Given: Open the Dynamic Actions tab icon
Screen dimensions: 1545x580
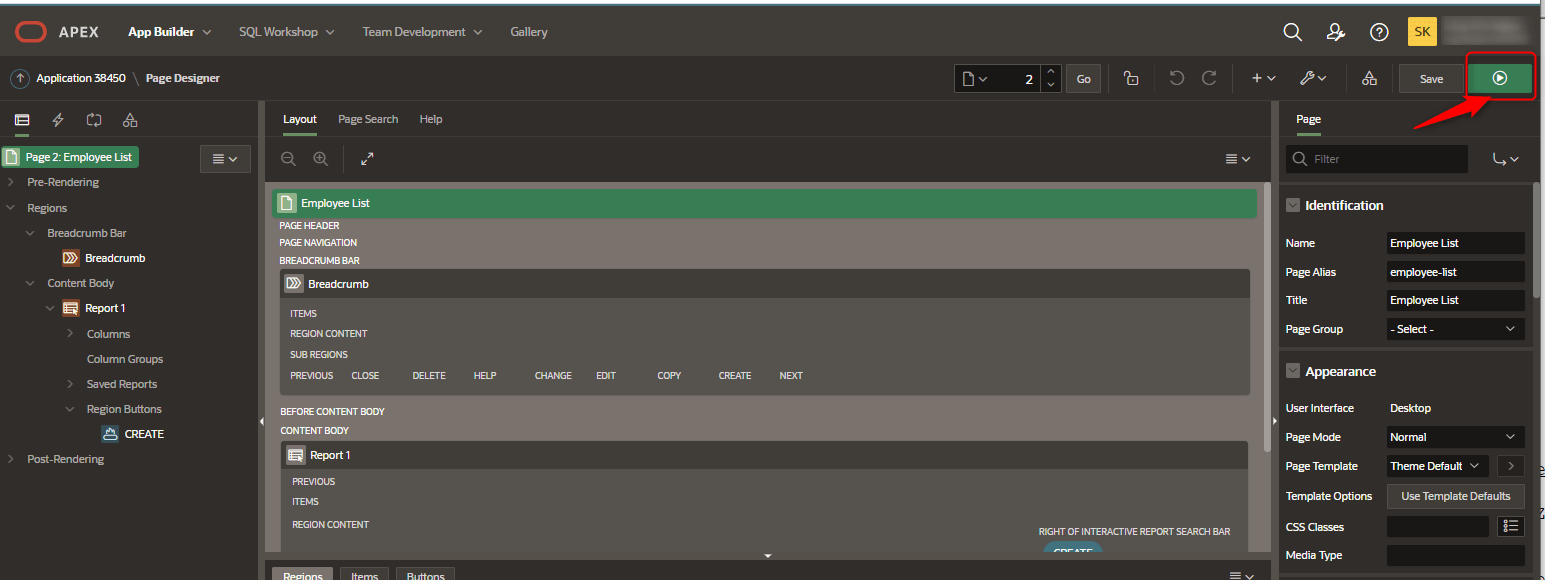Looking at the screenshot, I should (58, 120).
